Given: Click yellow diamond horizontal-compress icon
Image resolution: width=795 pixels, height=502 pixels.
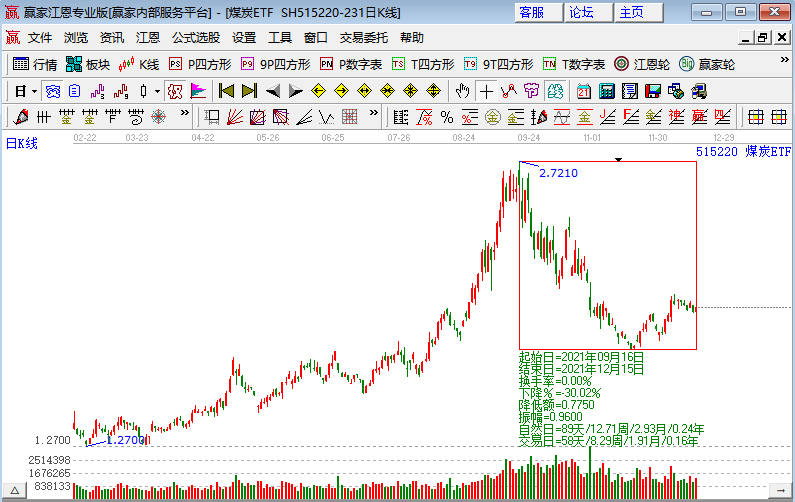Looking at the screenshot, I should click(387, 92).
